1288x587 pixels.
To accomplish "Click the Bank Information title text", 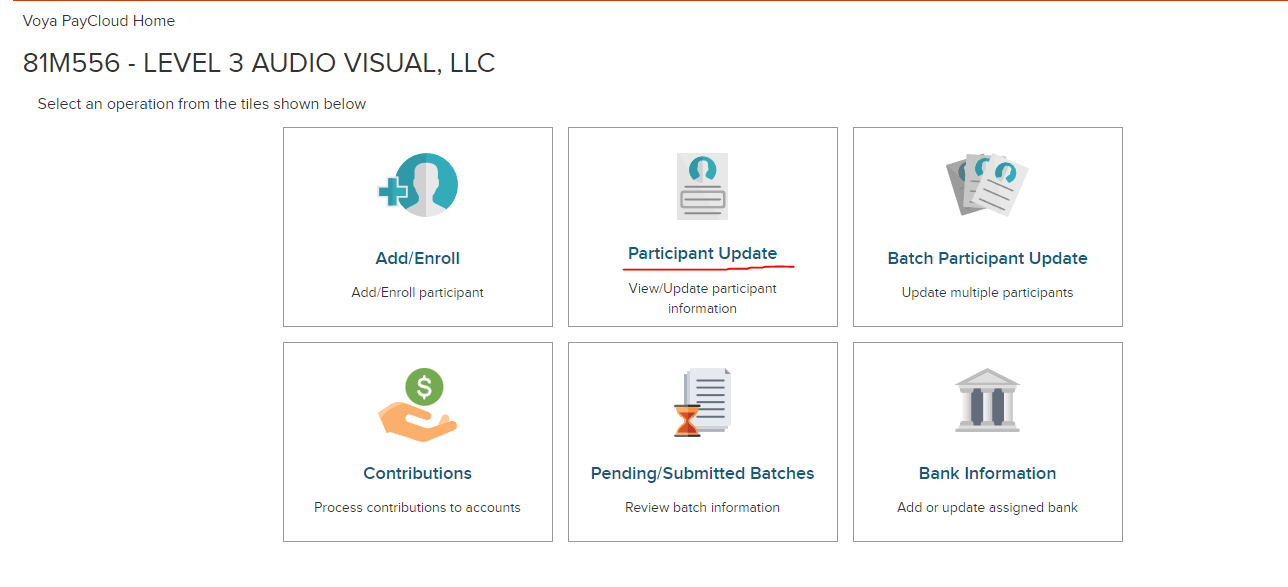I will pos(987,472).
